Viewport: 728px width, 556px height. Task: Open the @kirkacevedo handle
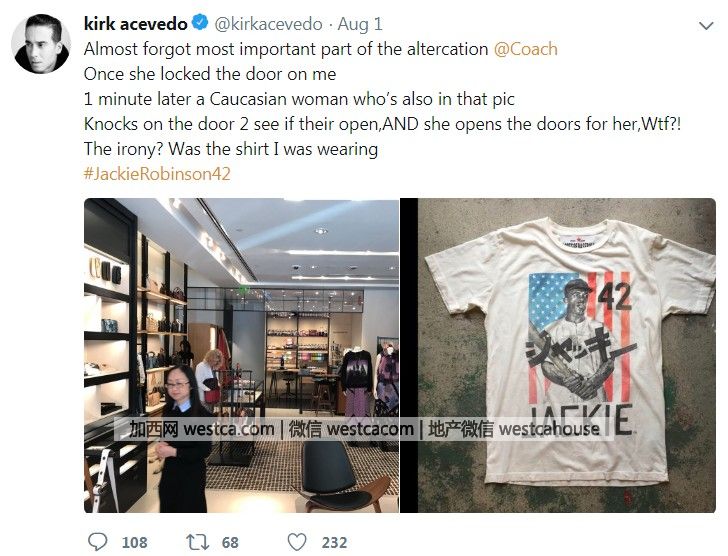268,24
